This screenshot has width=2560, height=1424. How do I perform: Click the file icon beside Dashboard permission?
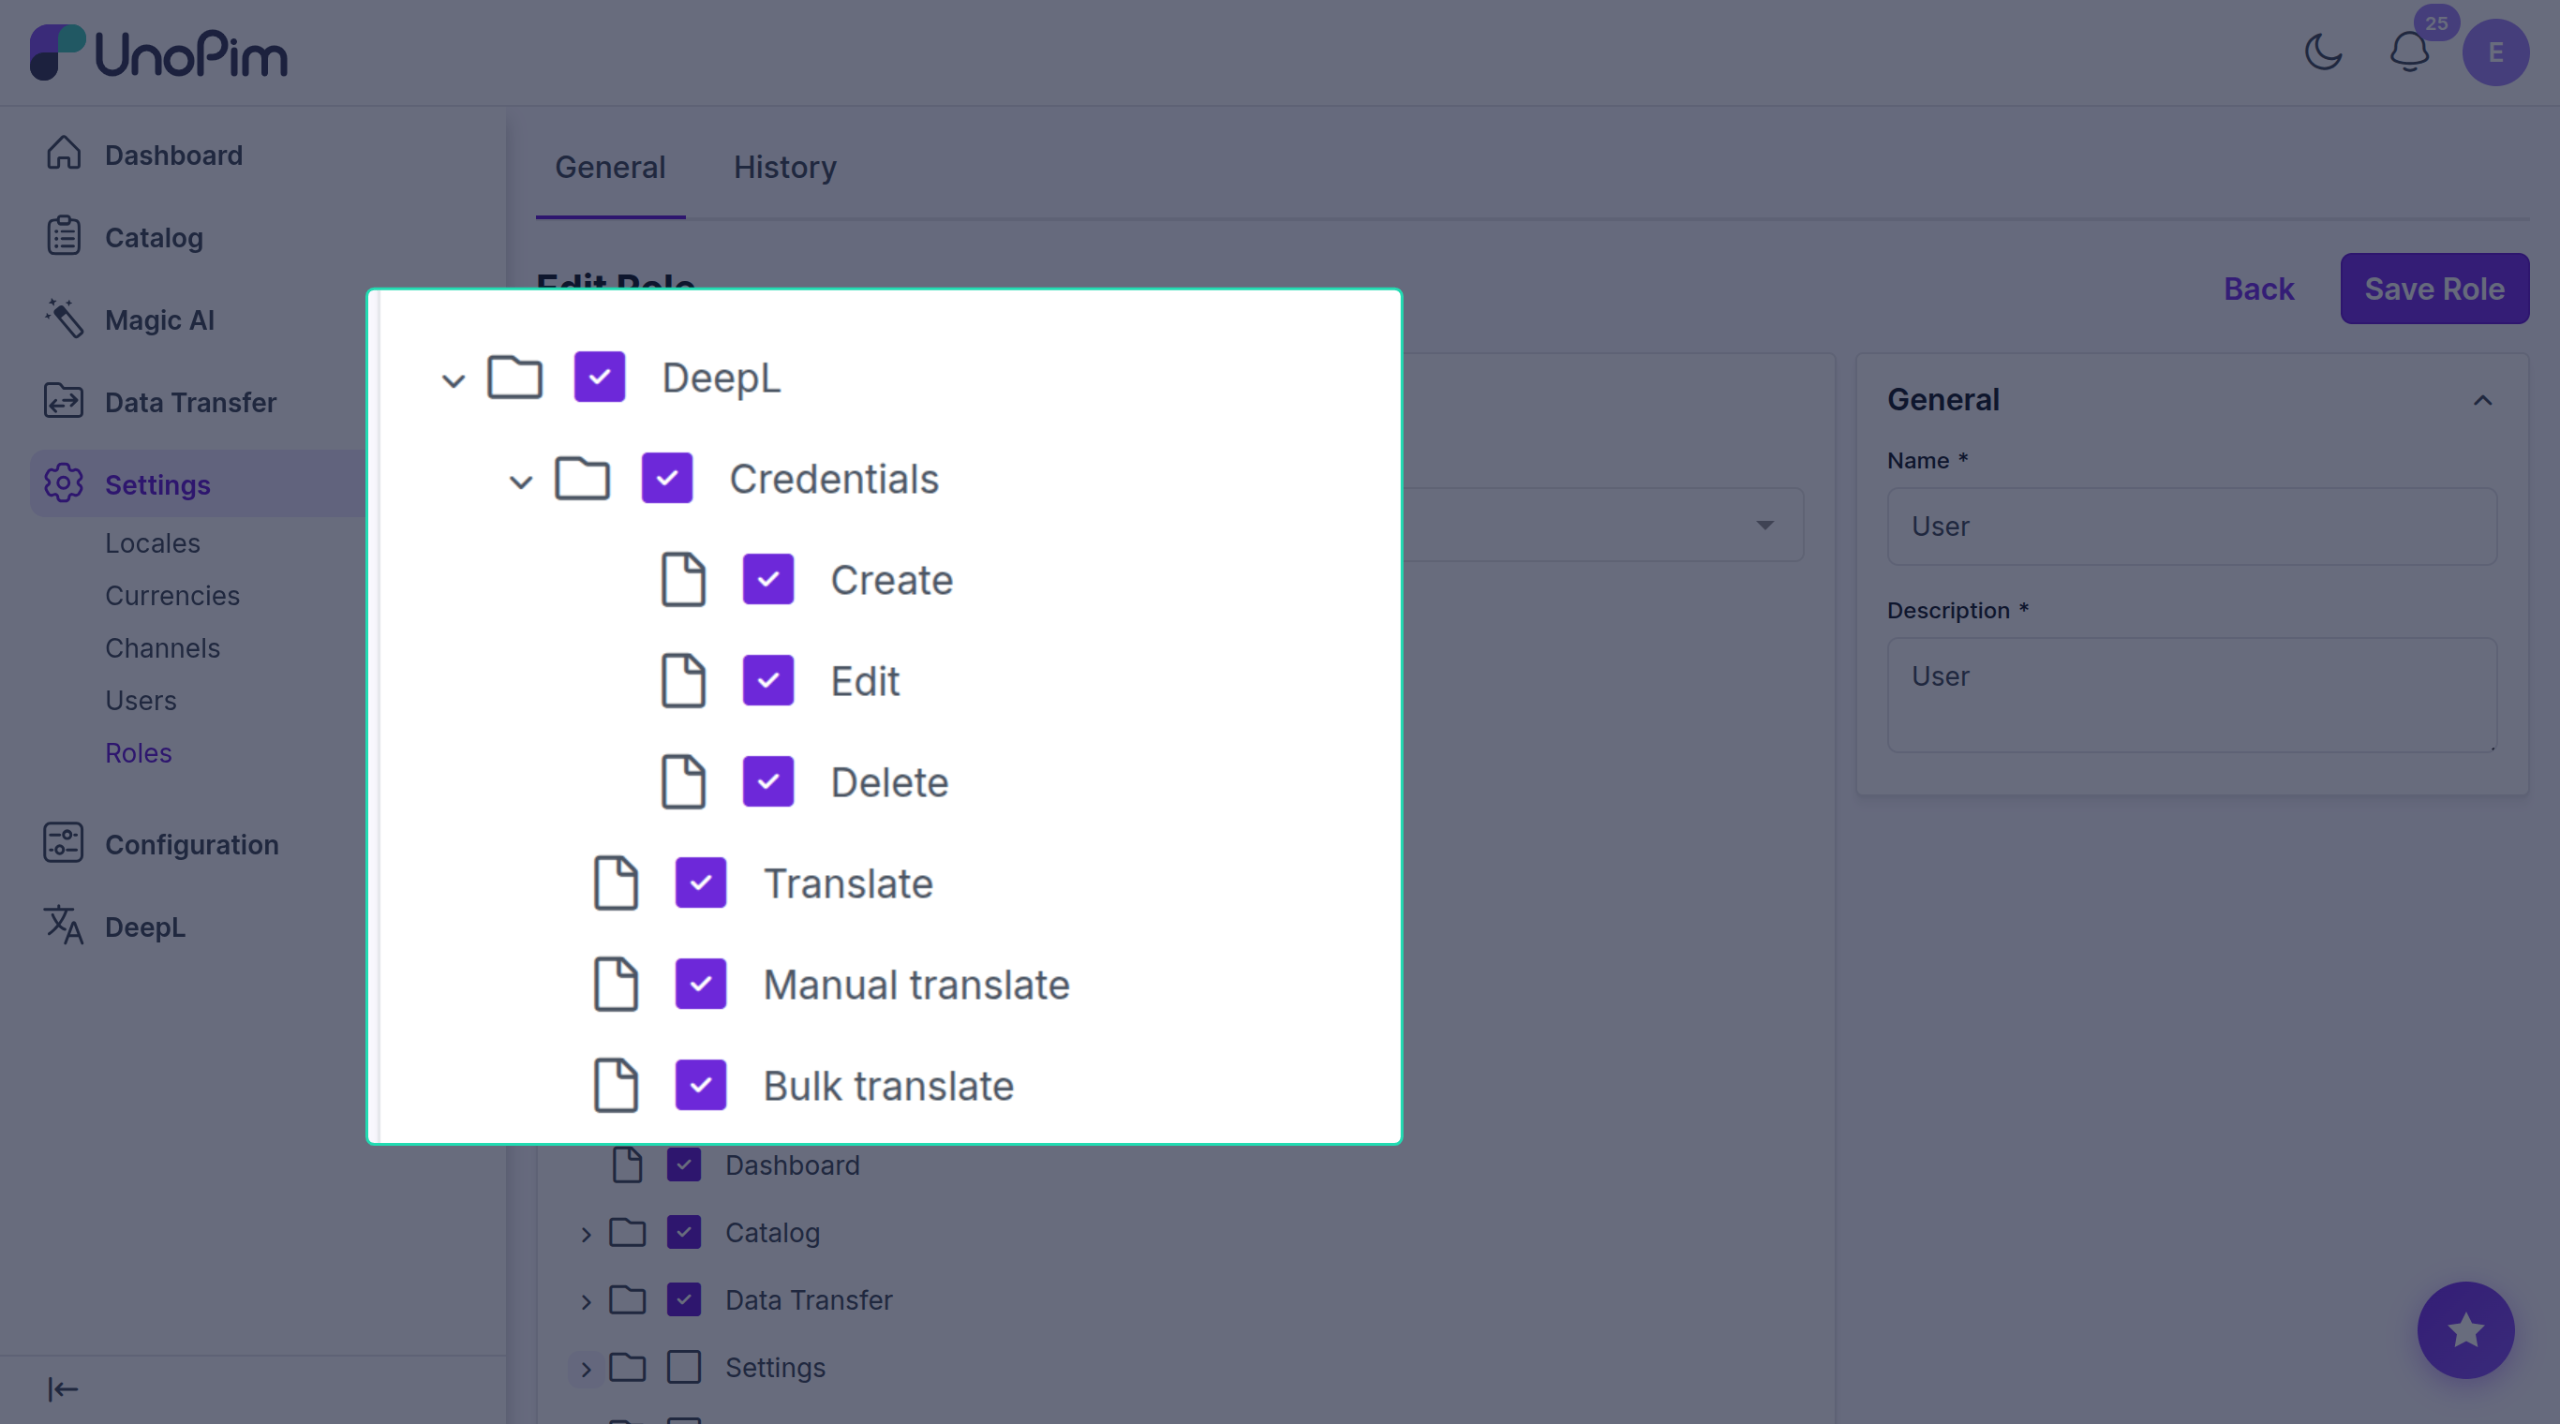628,1164
